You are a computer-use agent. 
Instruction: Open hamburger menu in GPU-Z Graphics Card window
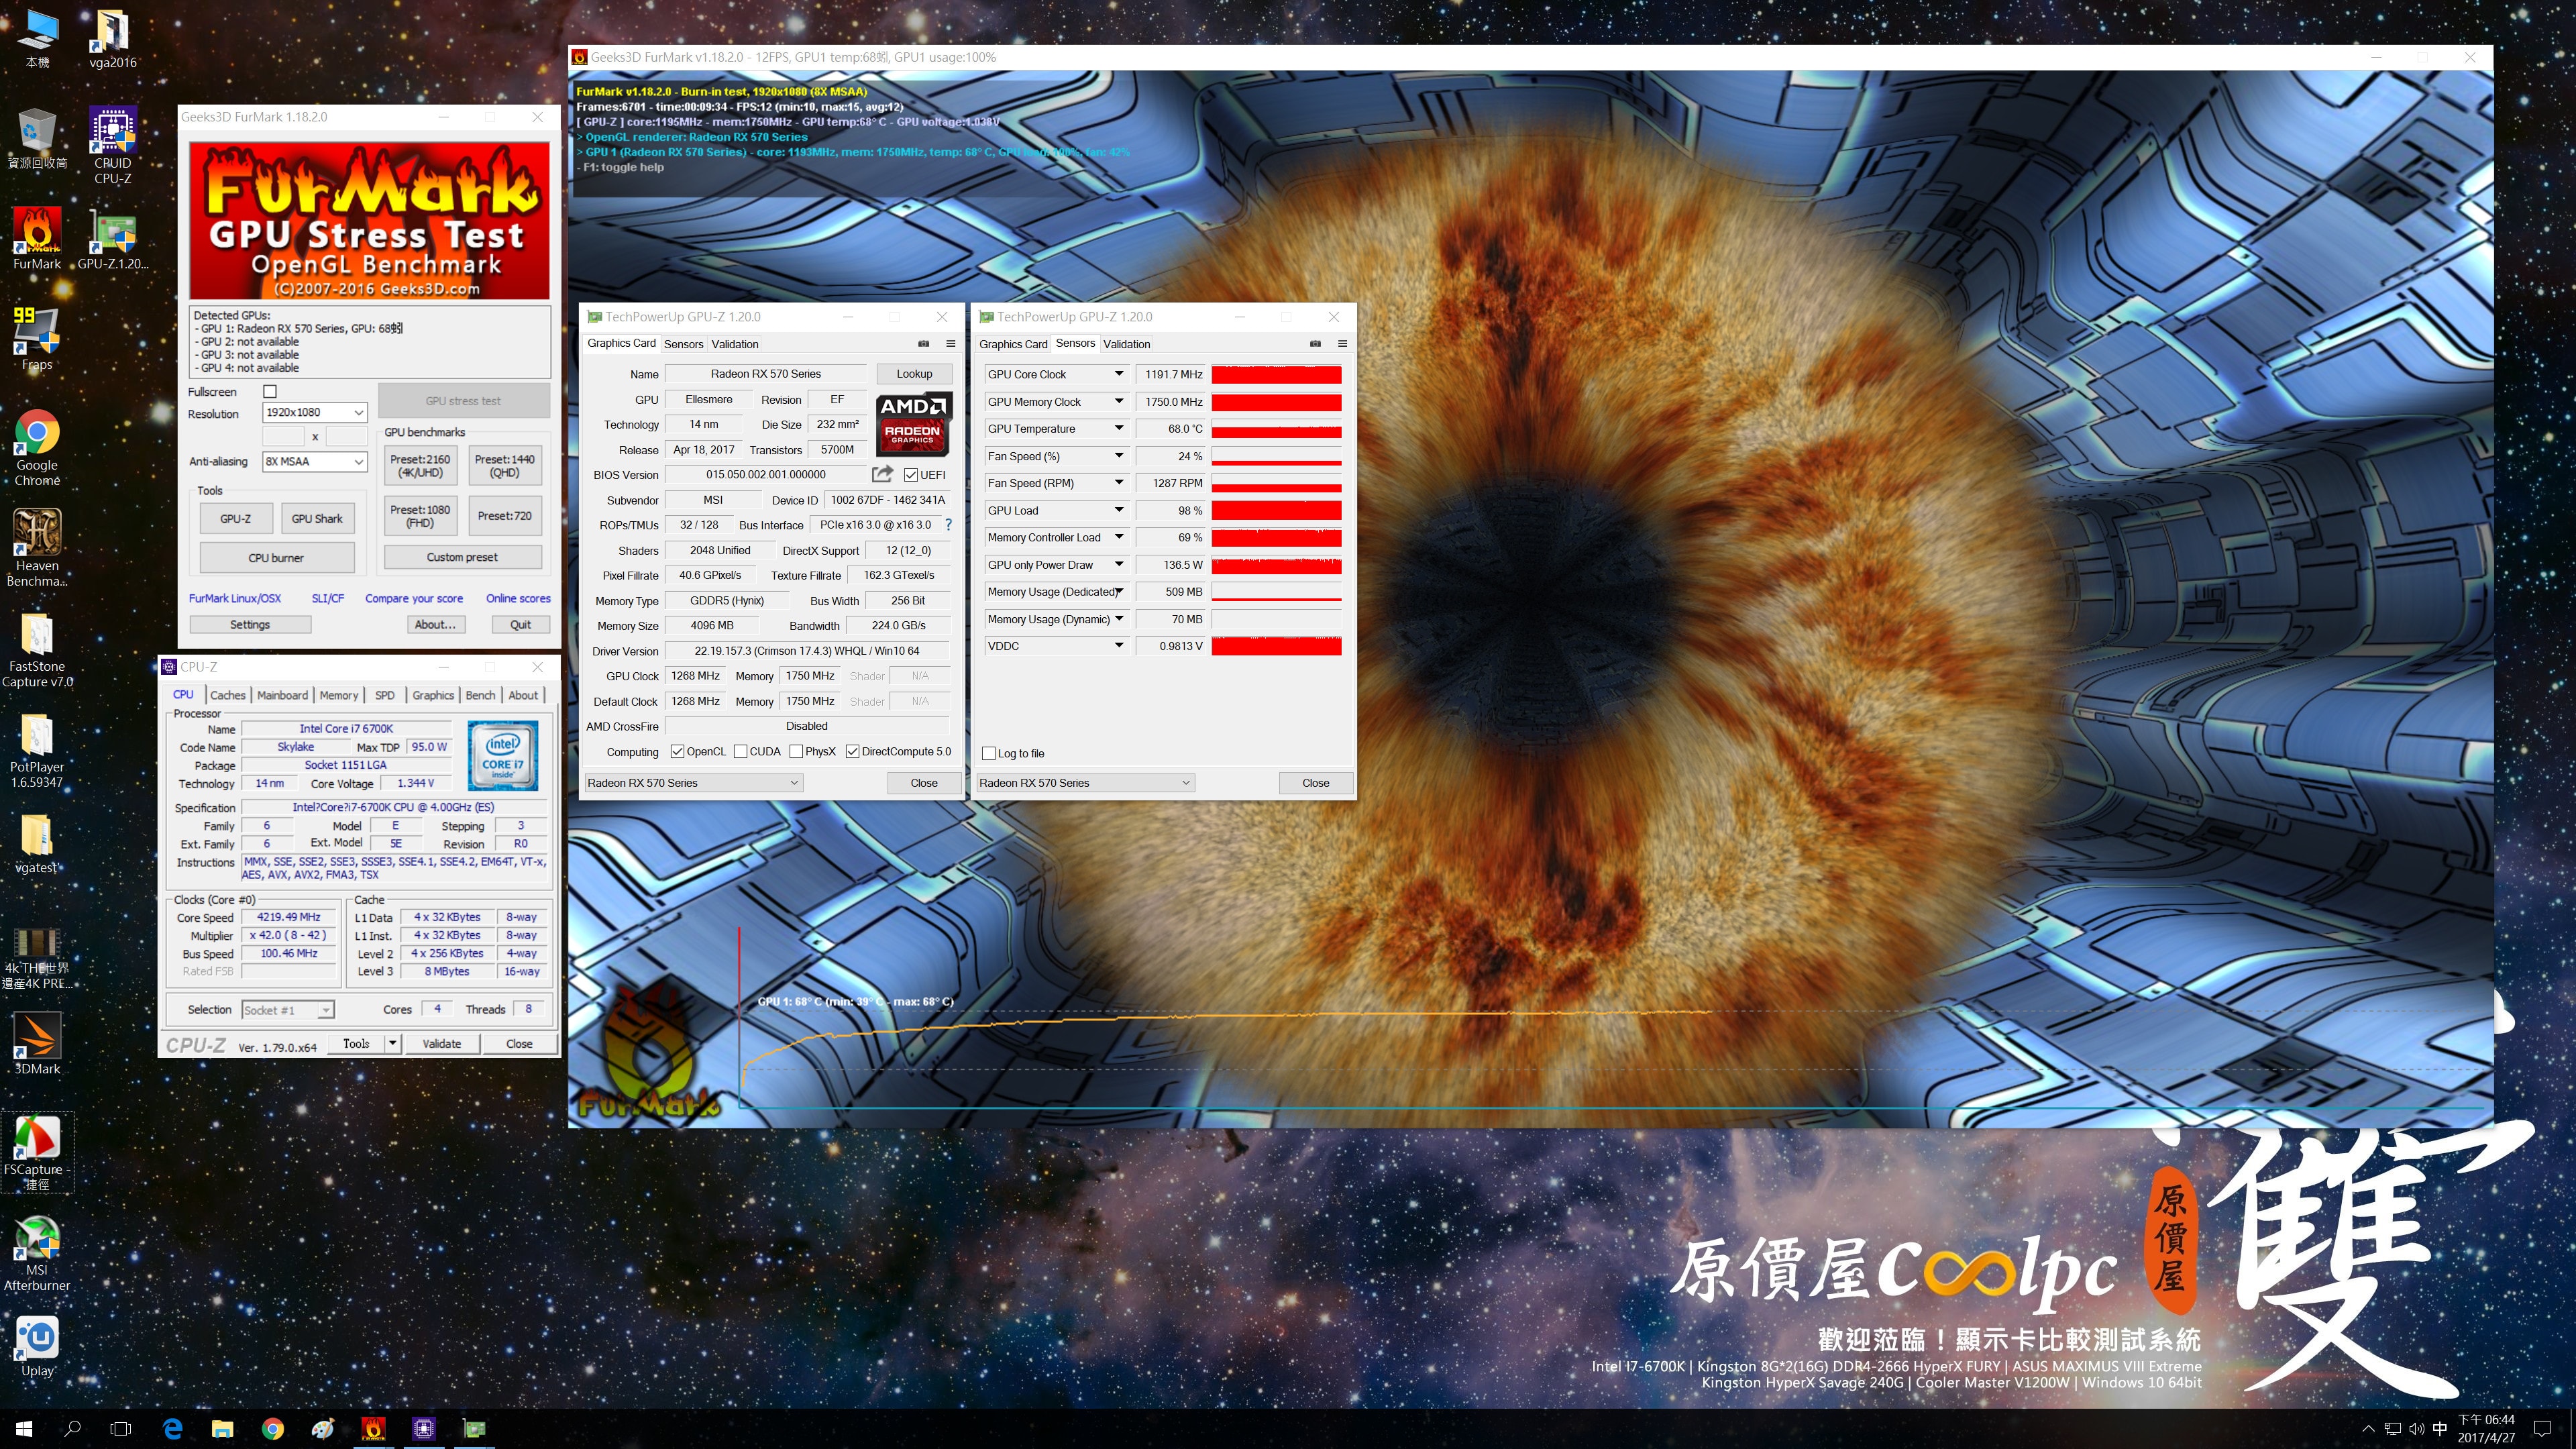(x=951, y=343)
